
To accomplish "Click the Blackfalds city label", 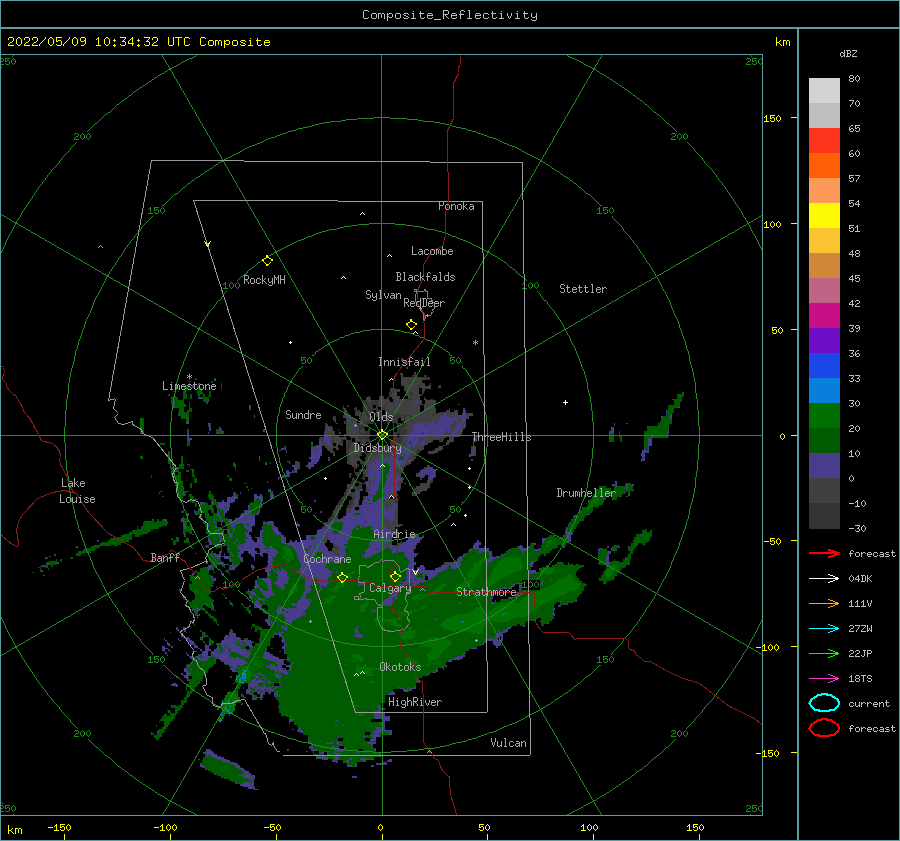I will [x=425, y=277].
